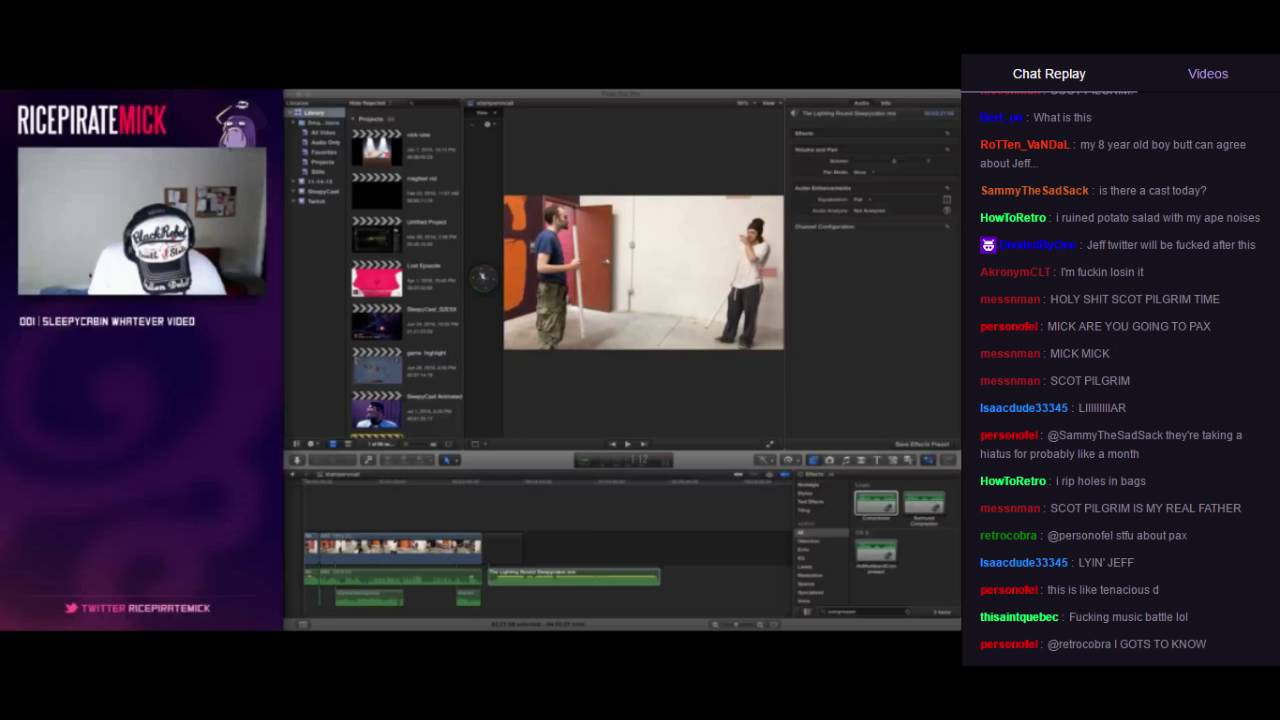Toggle the Inspector panel toolbar icon
1280x720 pixels.
point(929,460)
